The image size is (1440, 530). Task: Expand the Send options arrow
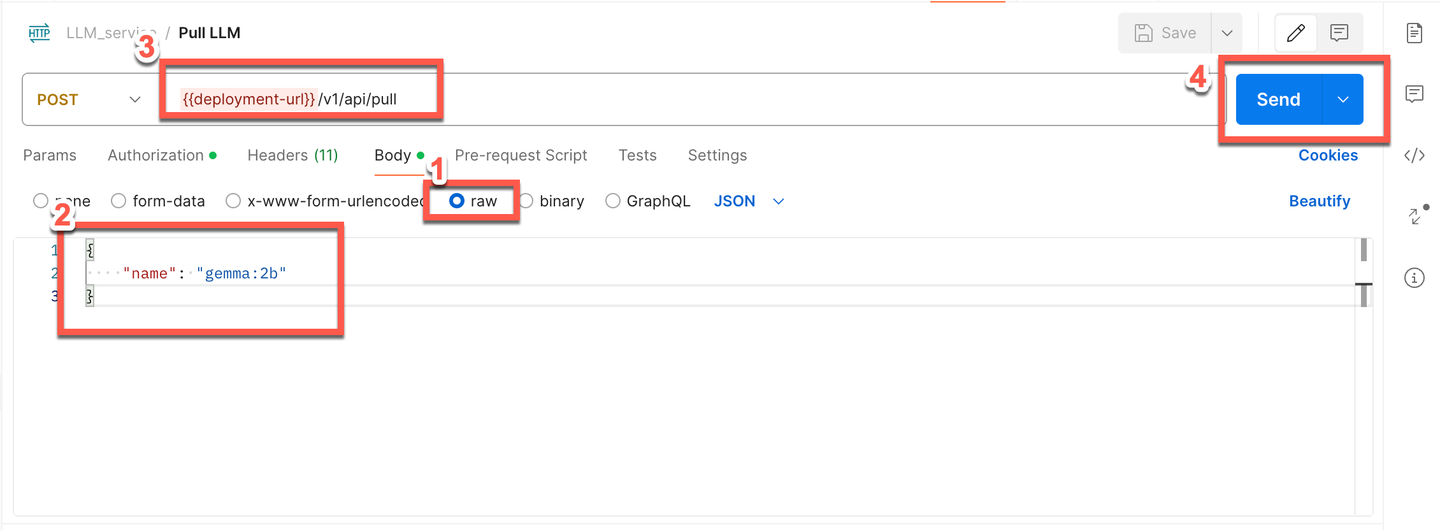click(x=1343, y=99)
